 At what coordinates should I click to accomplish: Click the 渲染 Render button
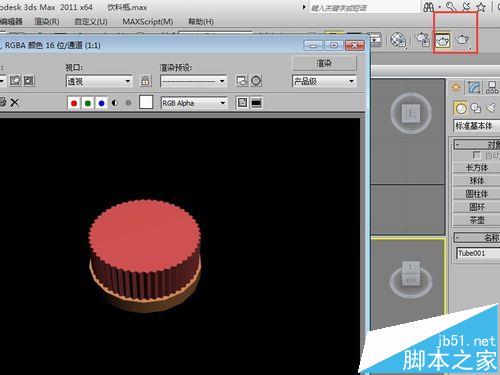[324, 63]
